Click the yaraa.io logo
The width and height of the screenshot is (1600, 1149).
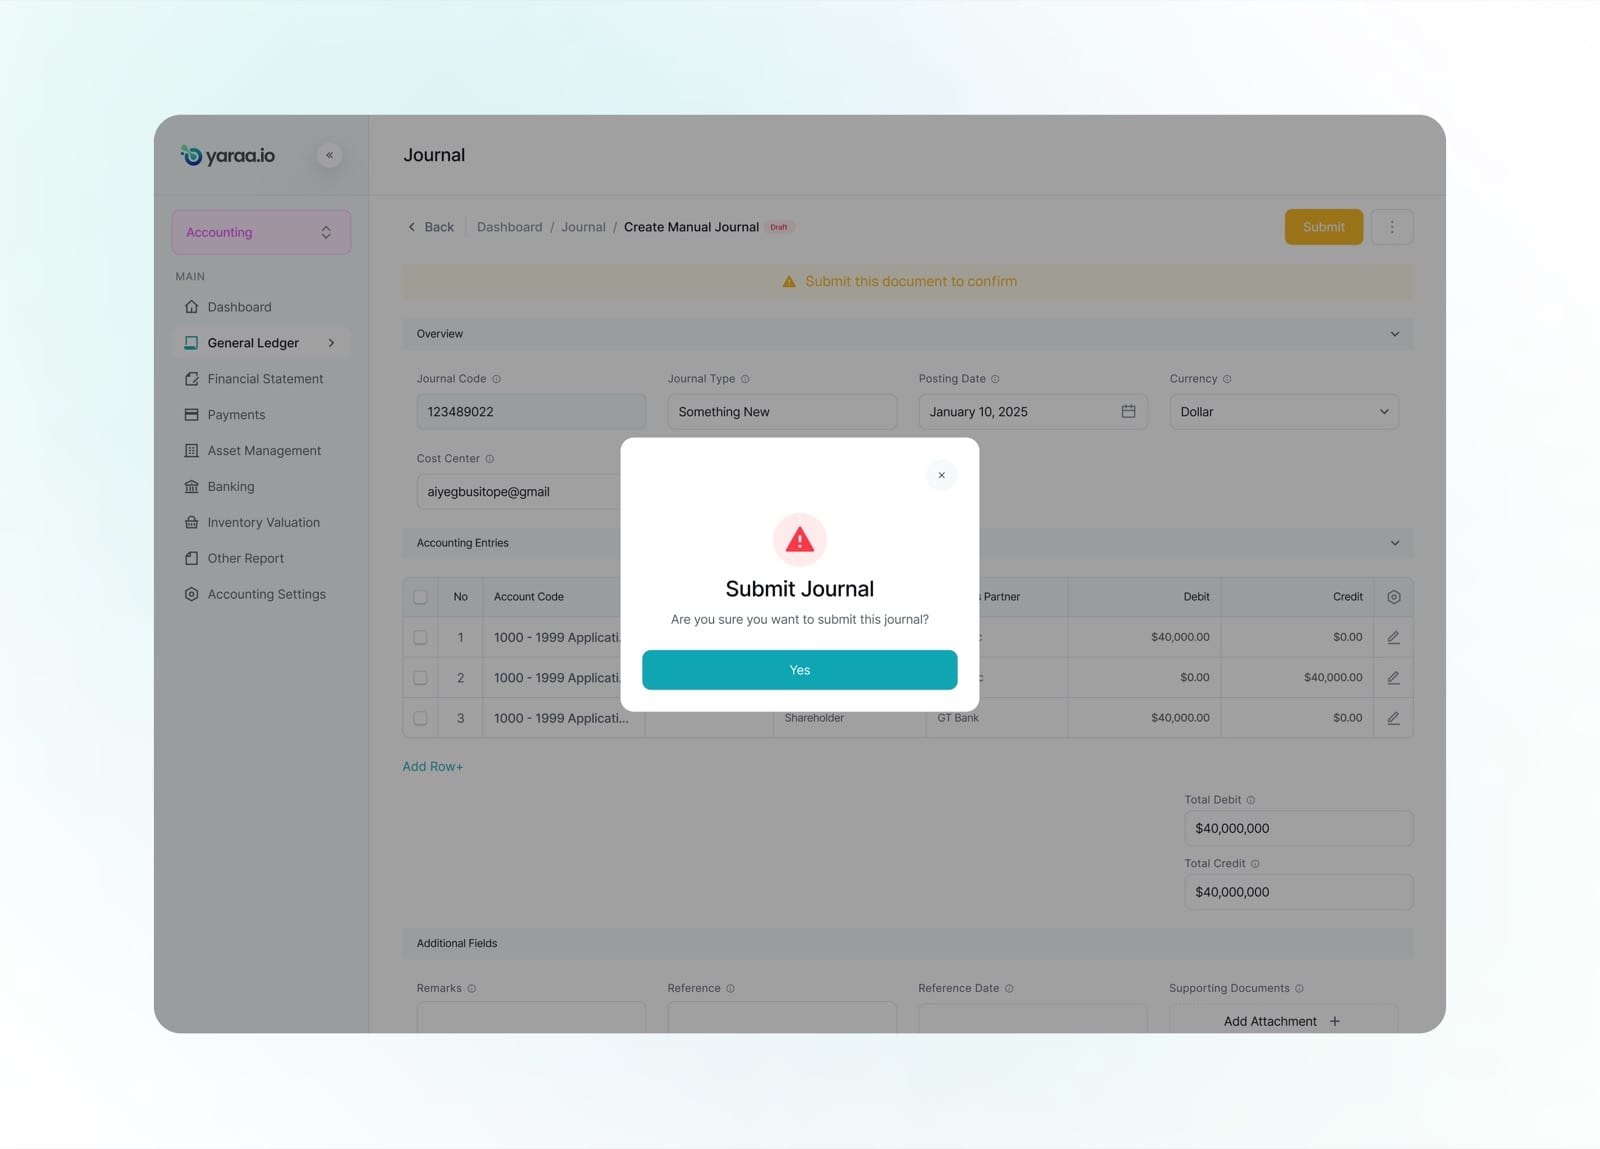pyautogui.click(x=227, y=155)
